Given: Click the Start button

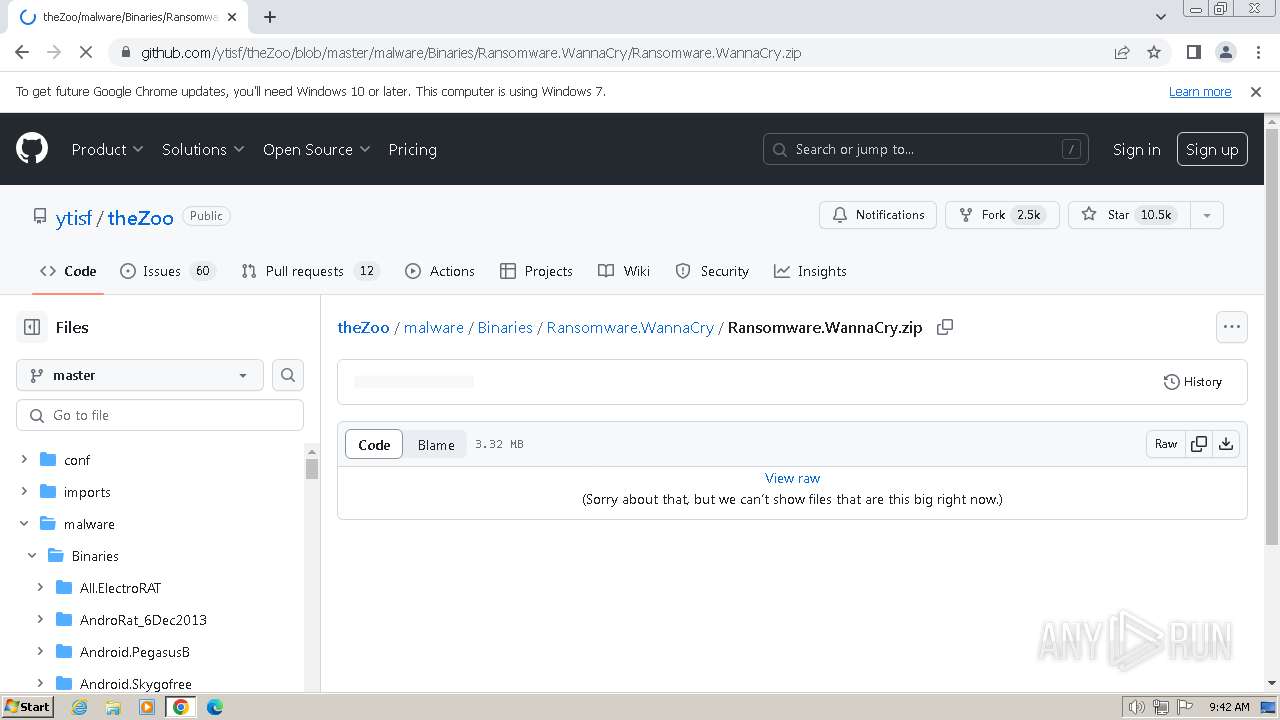Looking at the screenshot, I should pyautogui.click(x=27, y=707).
